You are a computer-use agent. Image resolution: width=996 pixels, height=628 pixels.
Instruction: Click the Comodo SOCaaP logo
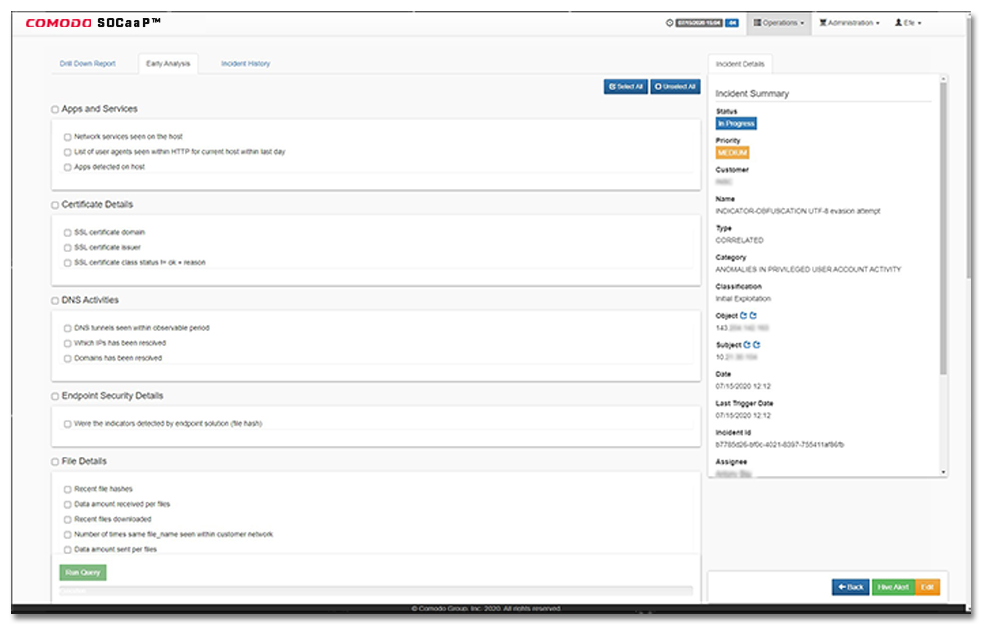[x=93, y=23]
